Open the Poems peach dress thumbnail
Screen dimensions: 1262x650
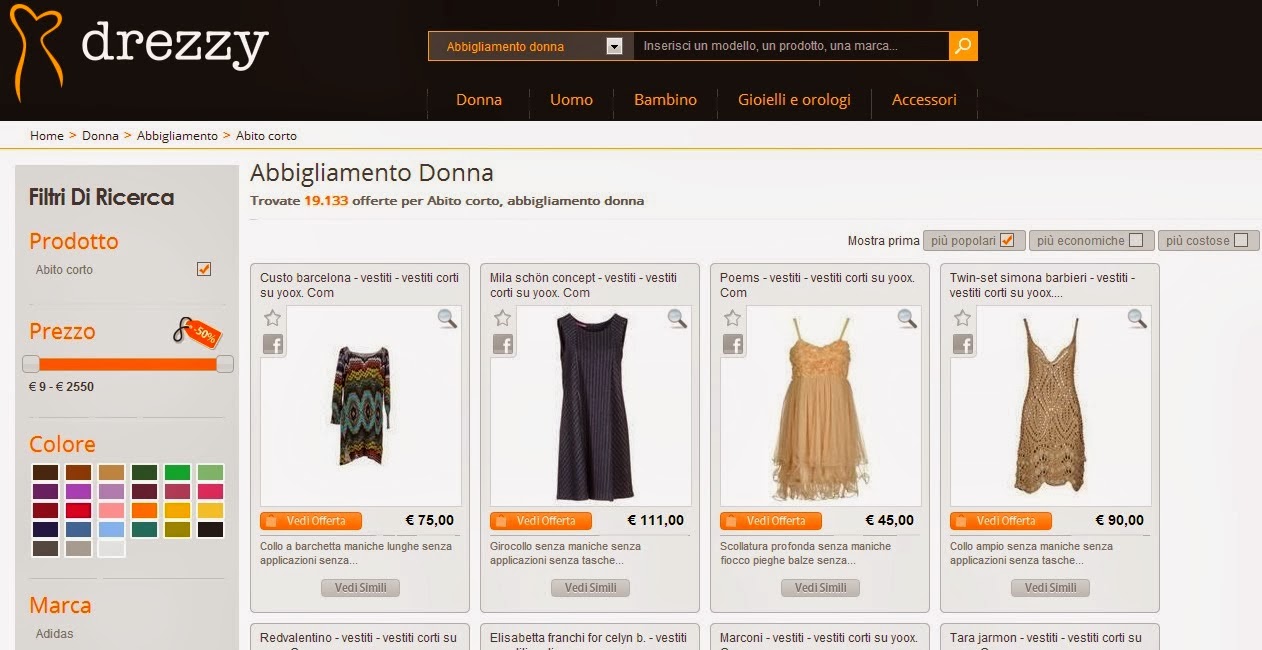point(820,405)
